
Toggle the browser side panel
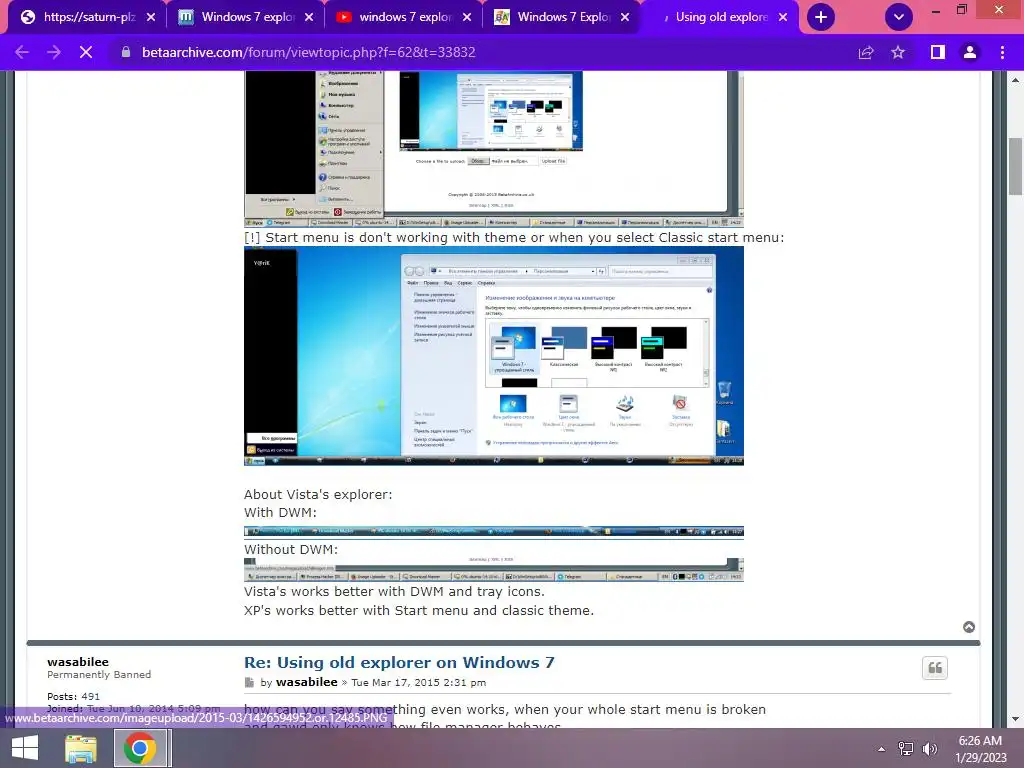point(938,52)
